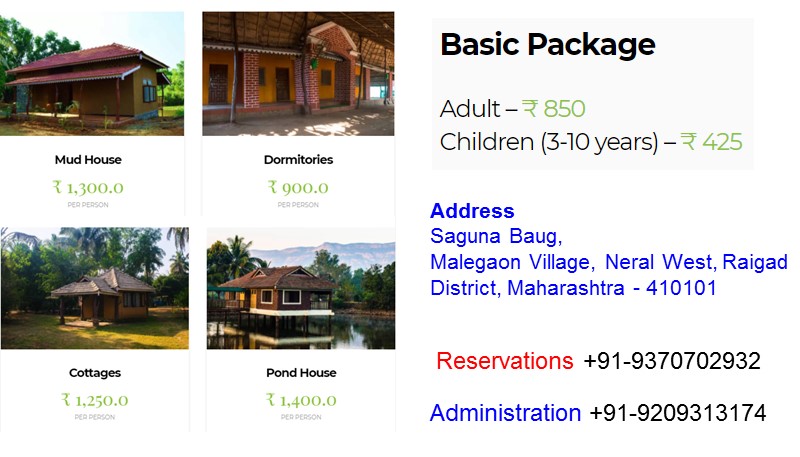Click the Basic Package heading
The image size is (800, 457).
pos(547,45)
